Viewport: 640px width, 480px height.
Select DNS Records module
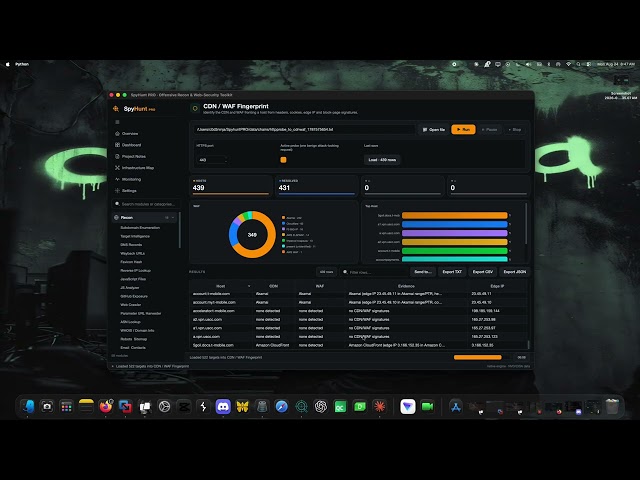coord(131,245)
